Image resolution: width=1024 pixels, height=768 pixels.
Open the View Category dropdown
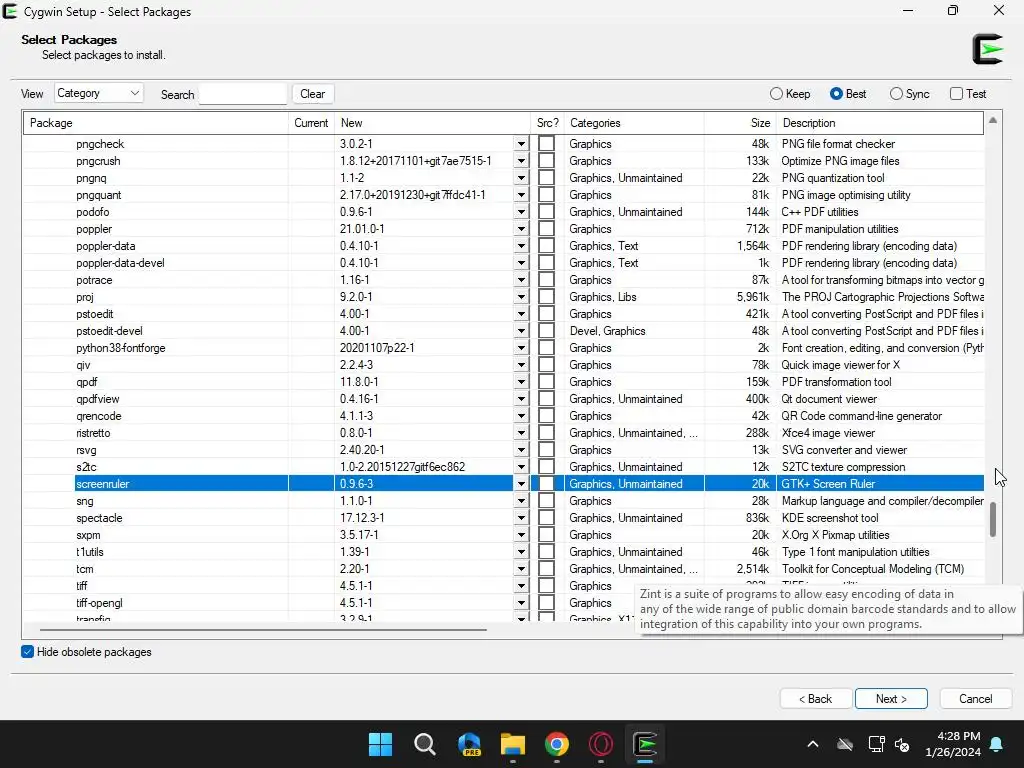tap(99, 93)
